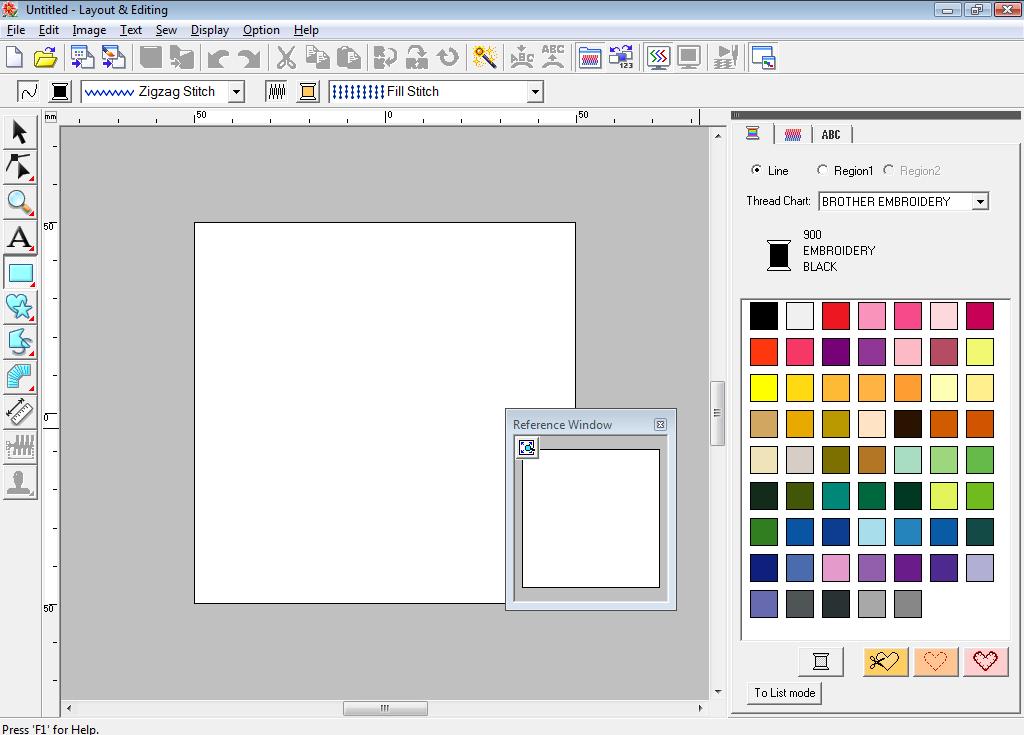Click the undo arrow icon
Screen dimensions: 1024x735
tap(217, 57)
